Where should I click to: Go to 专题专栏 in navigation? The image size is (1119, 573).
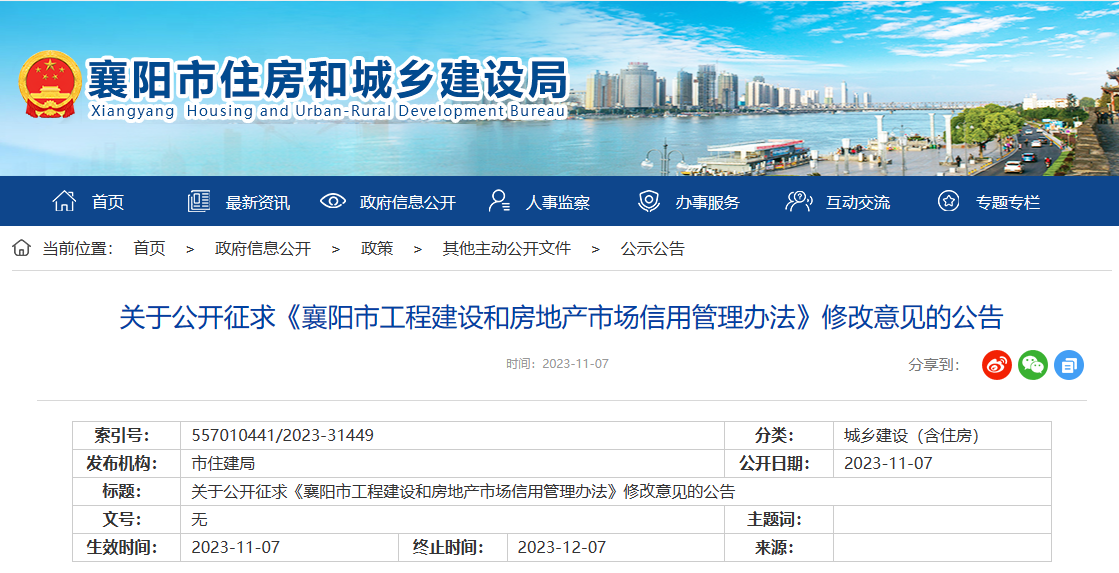1007,202
